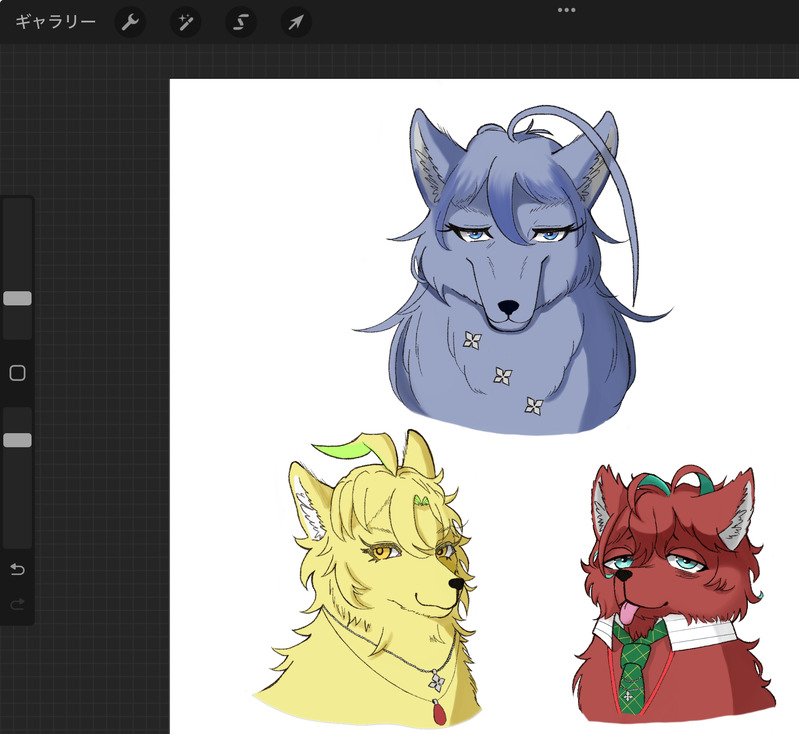This screenshot has height=734, width=799.
Task: Tap the three-dot multitasking menu
Action: tap(567, 10)
